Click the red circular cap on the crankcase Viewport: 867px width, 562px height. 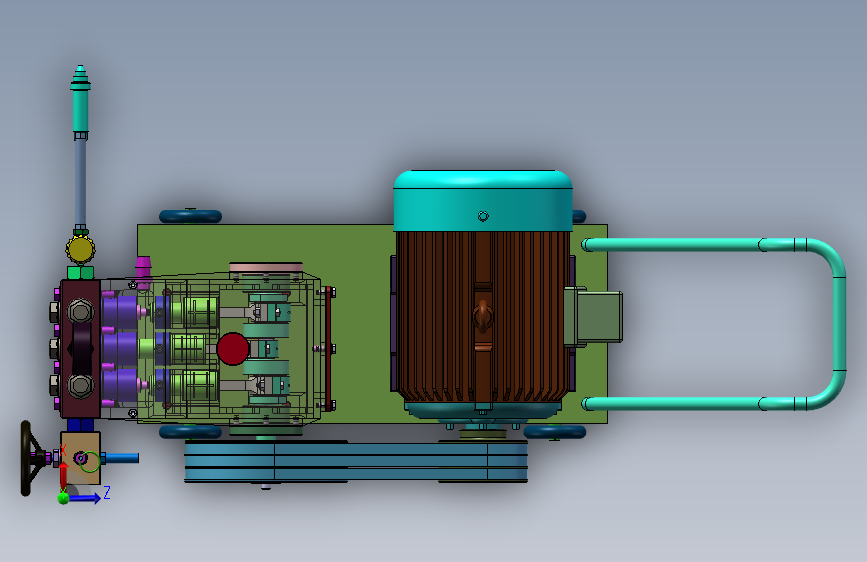click(x=233, y=348)
